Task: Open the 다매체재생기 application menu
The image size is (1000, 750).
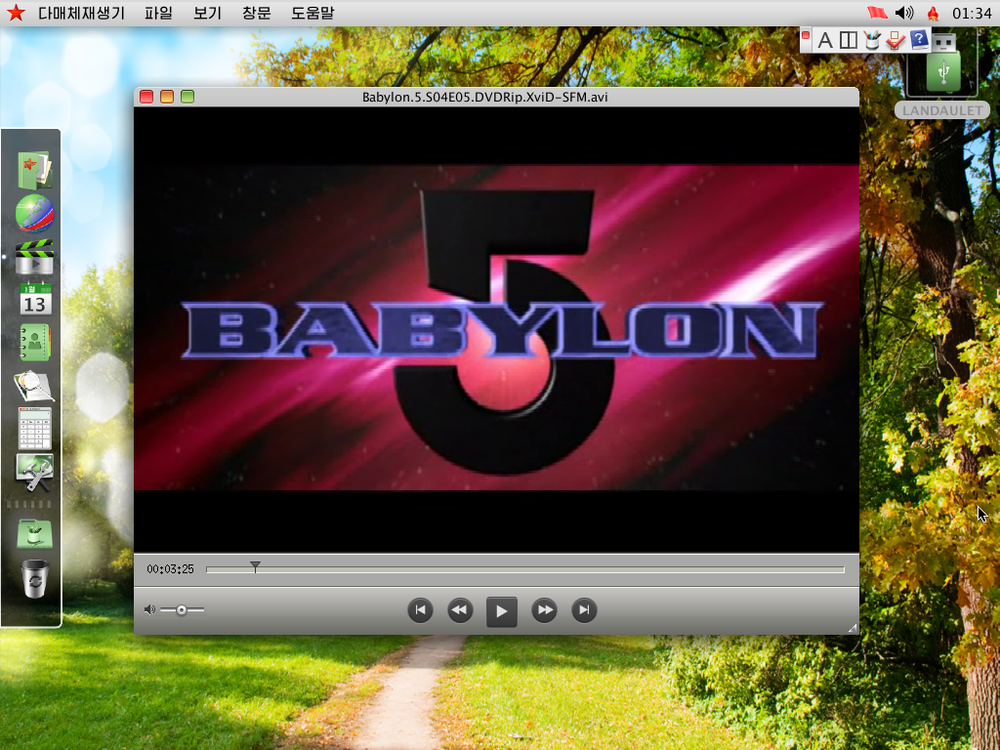Action: (x=82, y=13)
